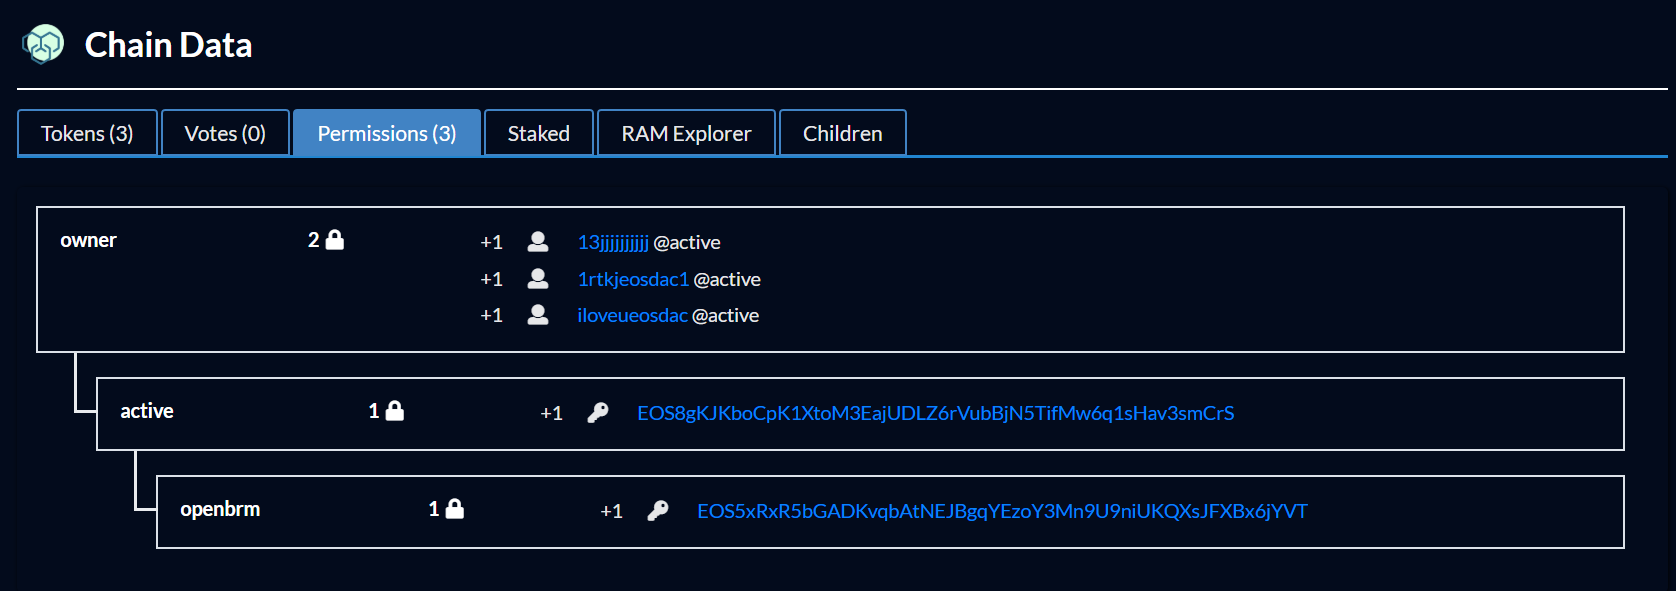Follow the iloveueosdac account link
The height and width of the screenshot is (591, 1676).
click(x=632, y=315)
